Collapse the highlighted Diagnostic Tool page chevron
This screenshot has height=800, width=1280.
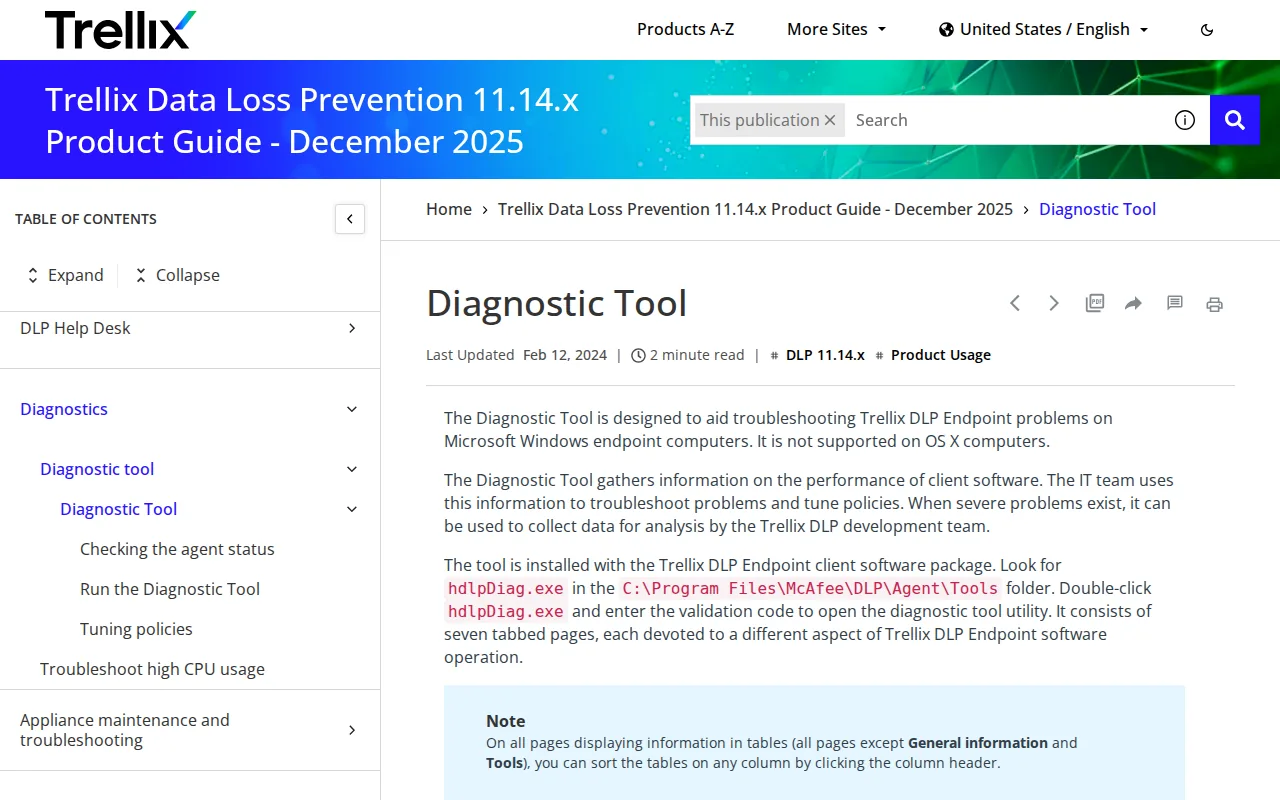point(352,509)
